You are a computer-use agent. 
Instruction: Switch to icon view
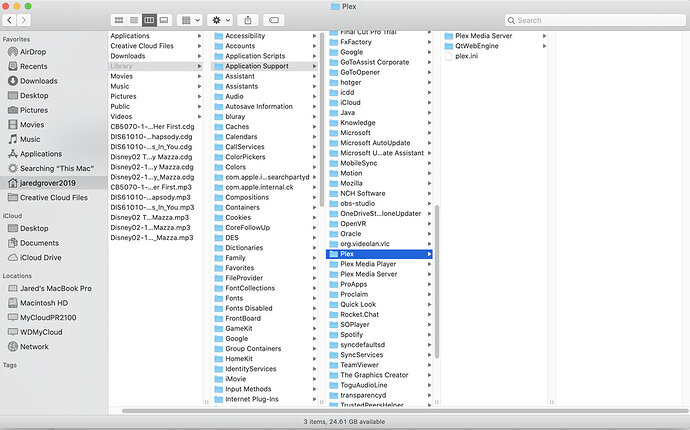(119, 20)
